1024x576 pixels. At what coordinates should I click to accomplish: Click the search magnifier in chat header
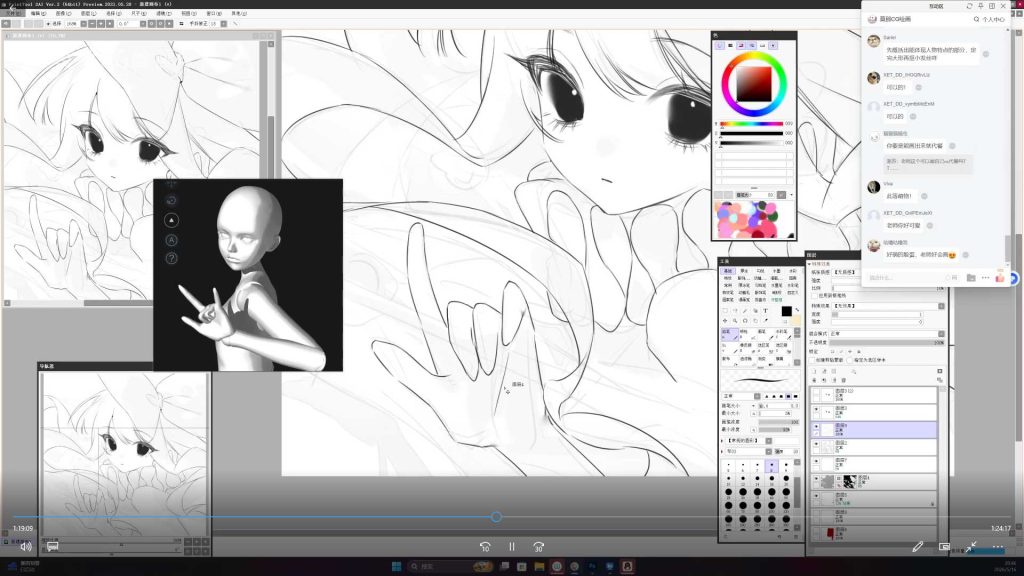pyautogui.click(x=976, y=19)
